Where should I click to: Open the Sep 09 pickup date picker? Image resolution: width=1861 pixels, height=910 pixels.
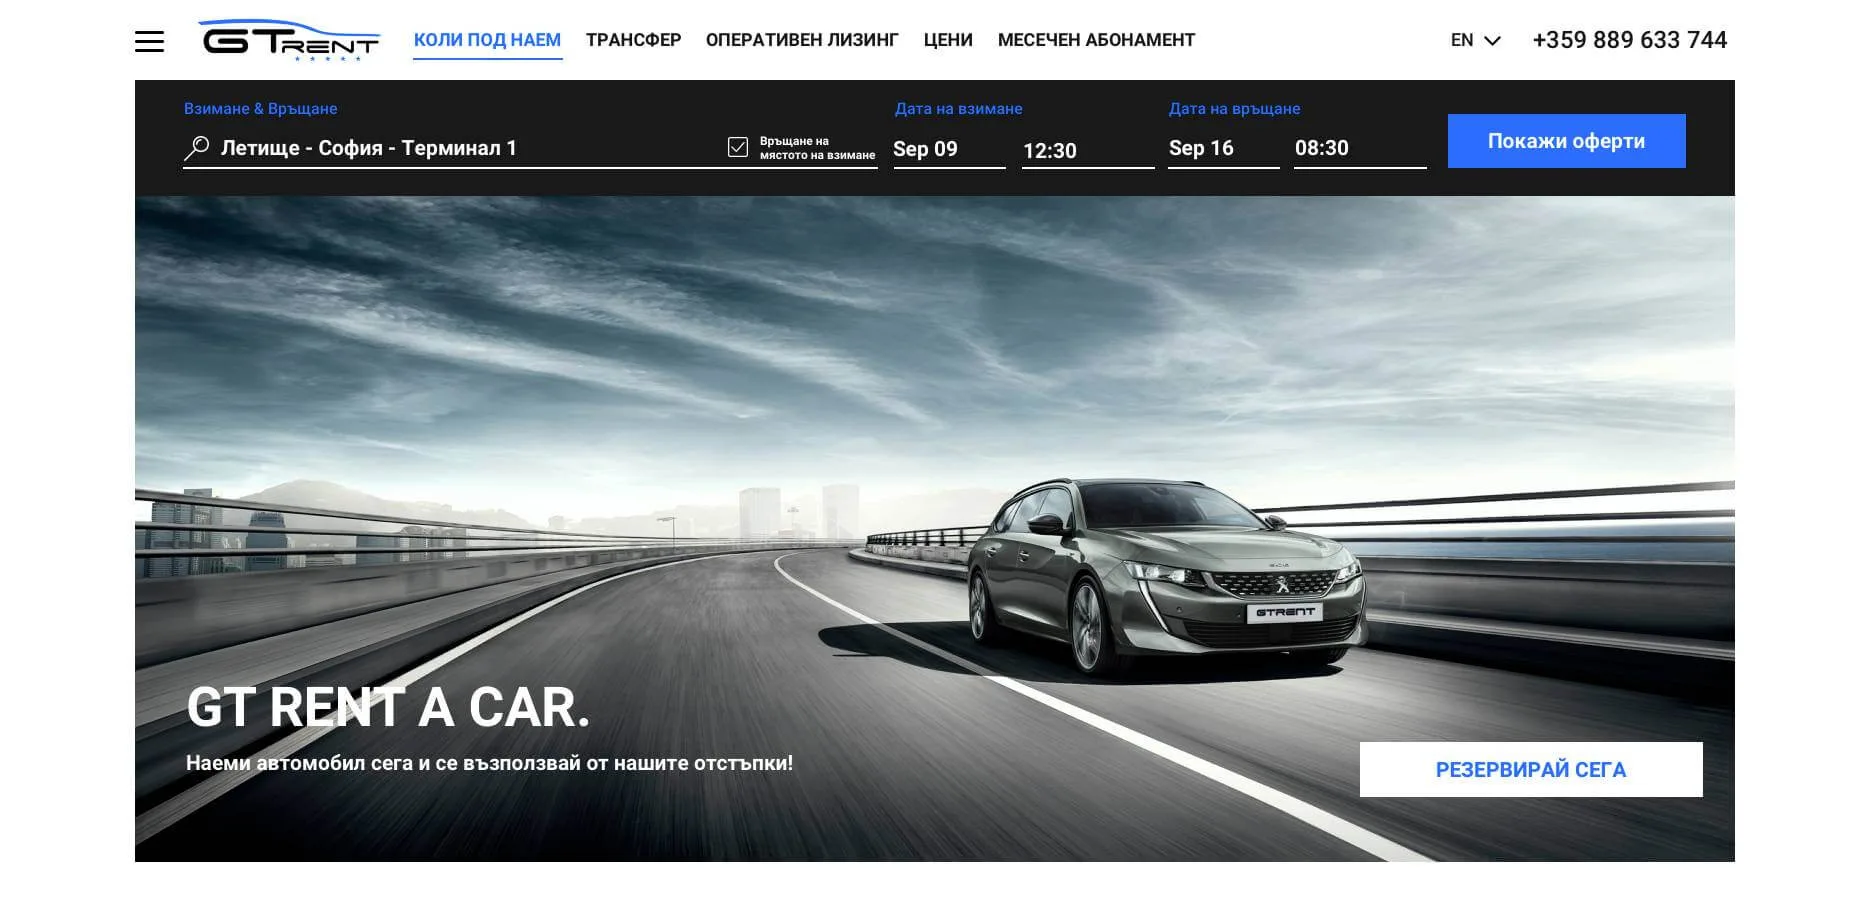click(x=947, y=149)
